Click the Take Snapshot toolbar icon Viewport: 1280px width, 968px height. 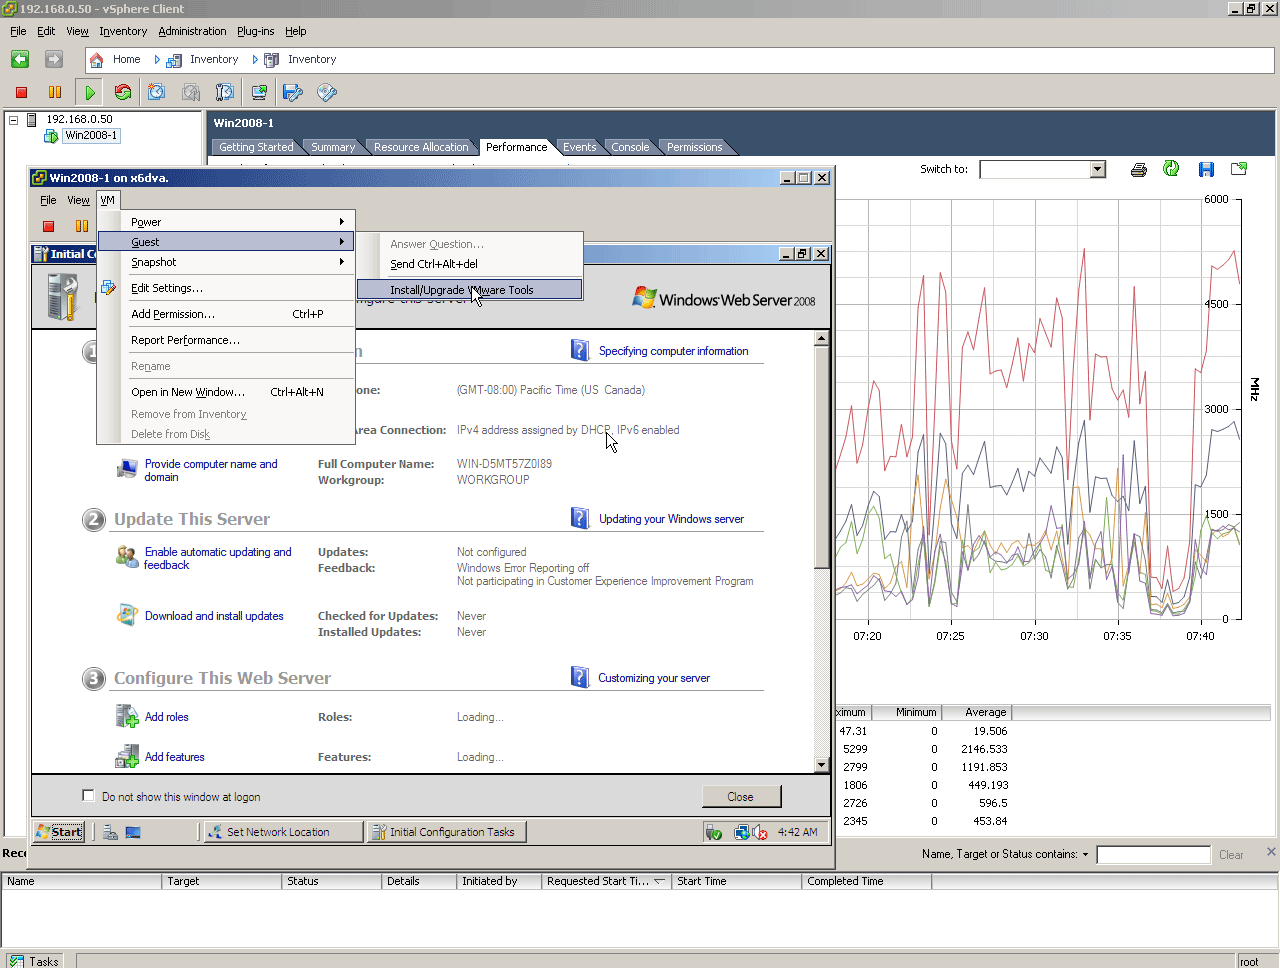(157, 92)
